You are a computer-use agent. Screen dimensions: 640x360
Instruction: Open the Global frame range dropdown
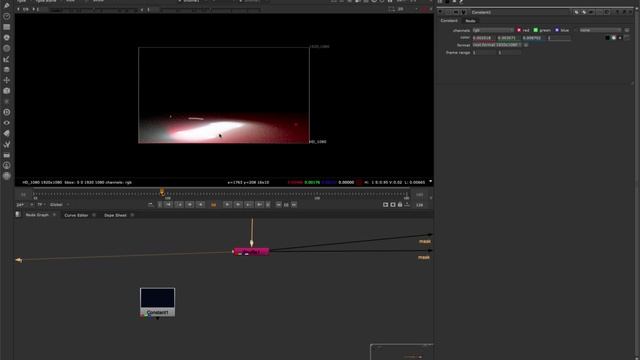point(59,204)
